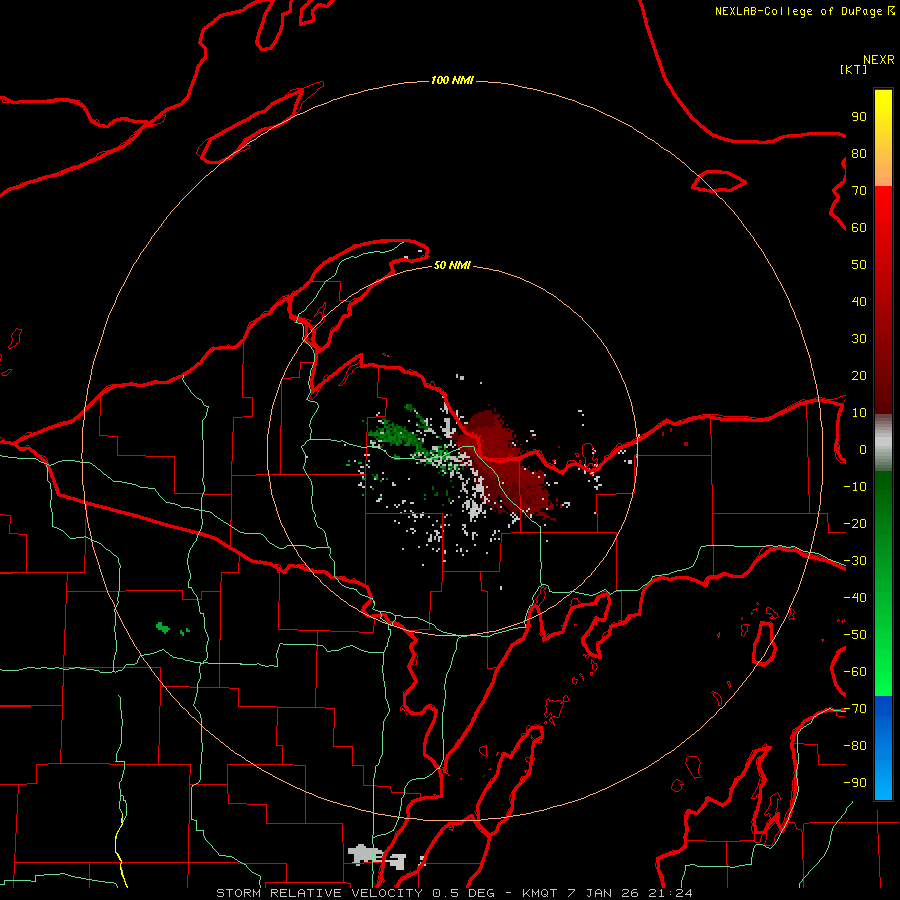900x900 pixels.
Task: Click the 50 NMI range ring label
Action: [x=452, y=265]
